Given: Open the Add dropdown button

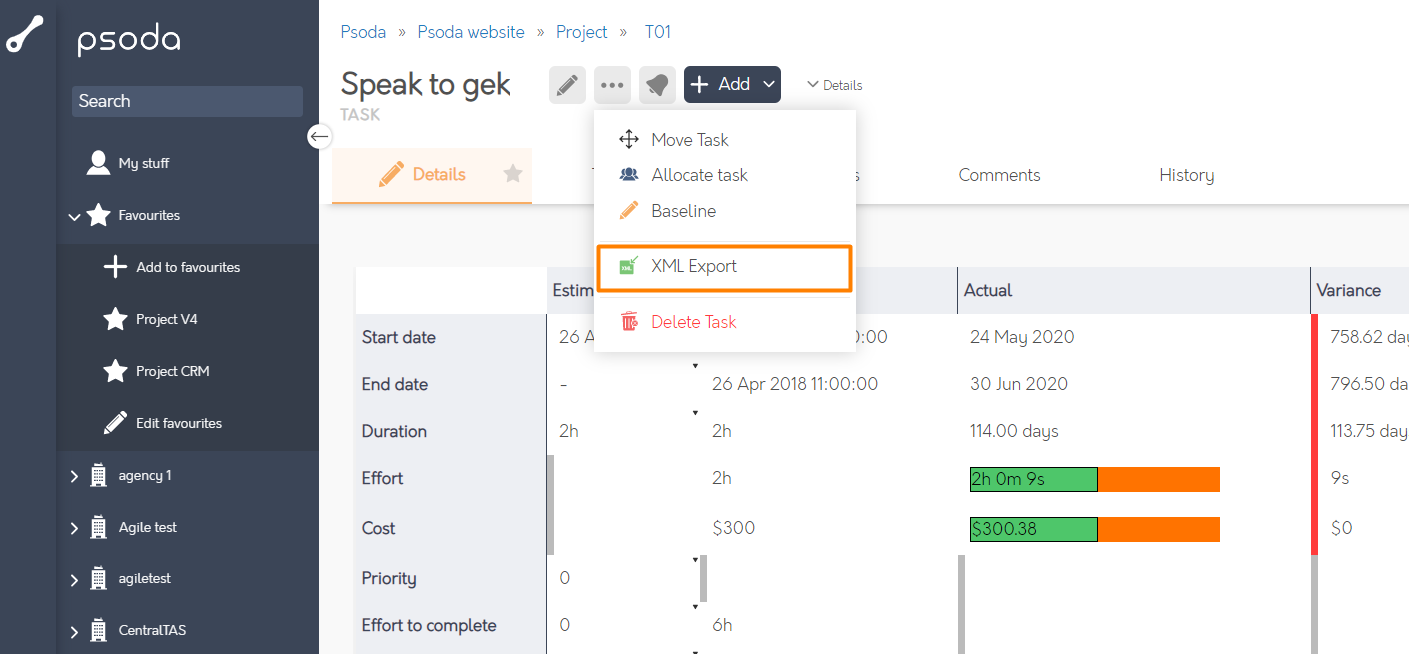Looking at the screenshot, I should (x=732, y=85).
